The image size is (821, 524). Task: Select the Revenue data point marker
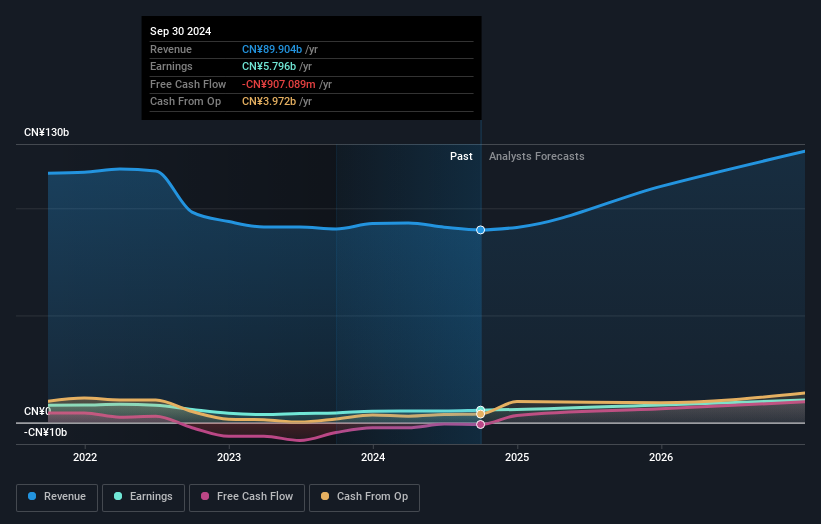coord(480,230)
